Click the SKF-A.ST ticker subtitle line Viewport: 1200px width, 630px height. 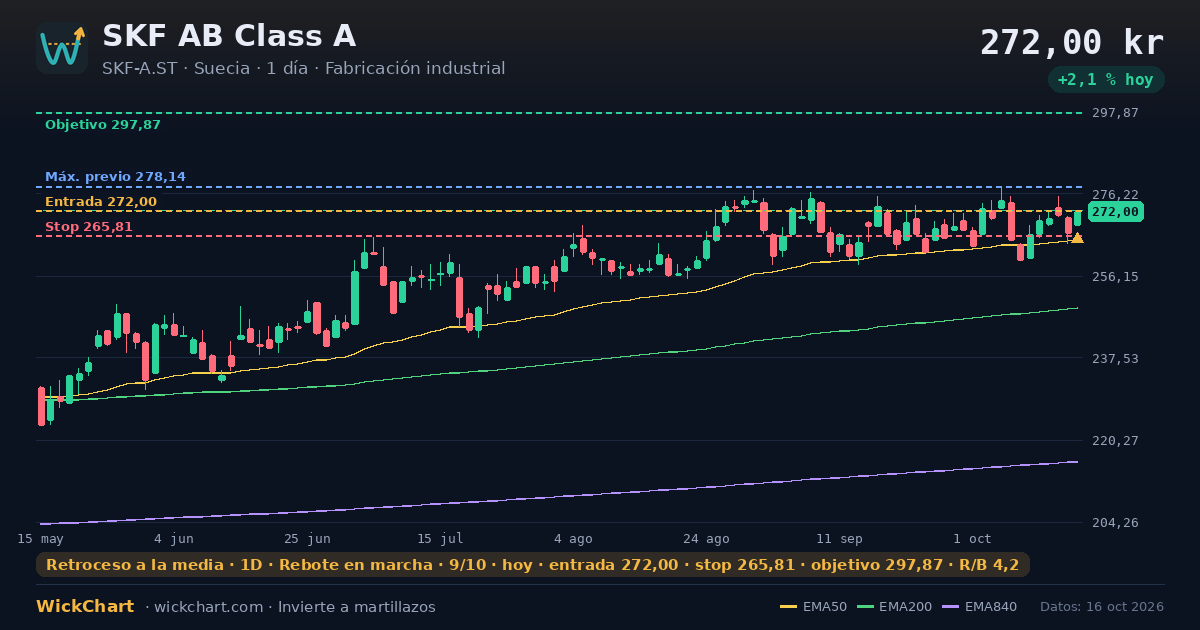click(303, 68)
